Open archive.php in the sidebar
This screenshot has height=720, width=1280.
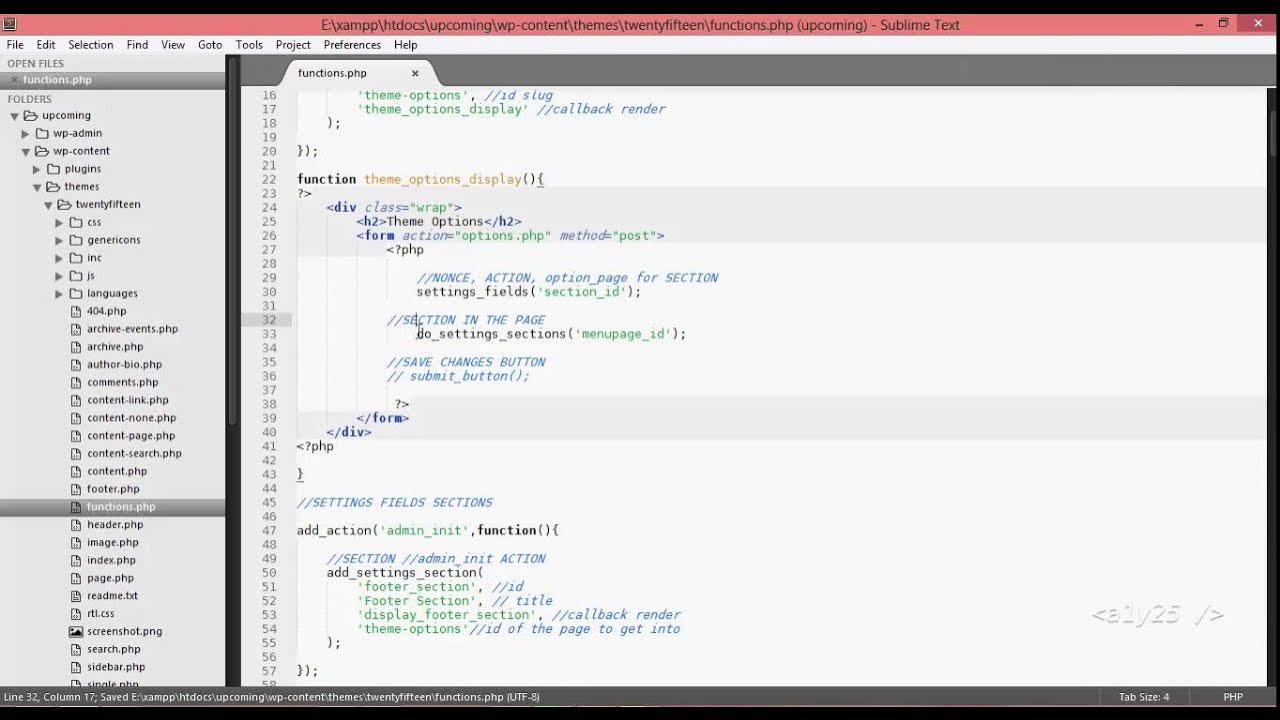click(x=115, y=347)
